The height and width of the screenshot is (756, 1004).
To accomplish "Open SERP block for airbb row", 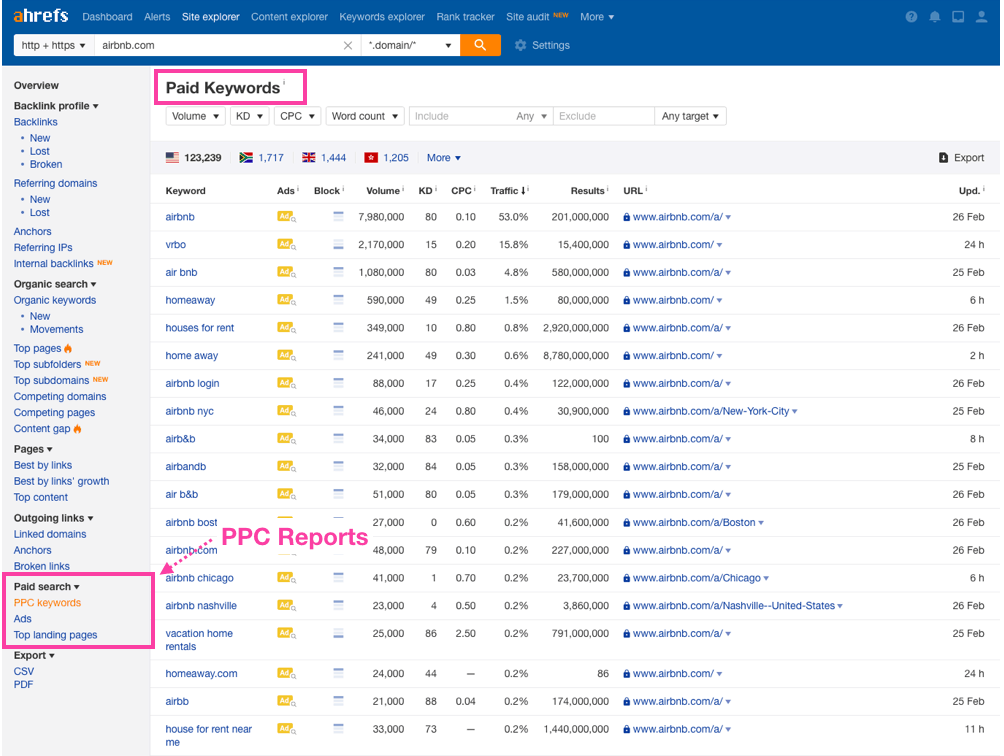I will click(x=338, y=701).
